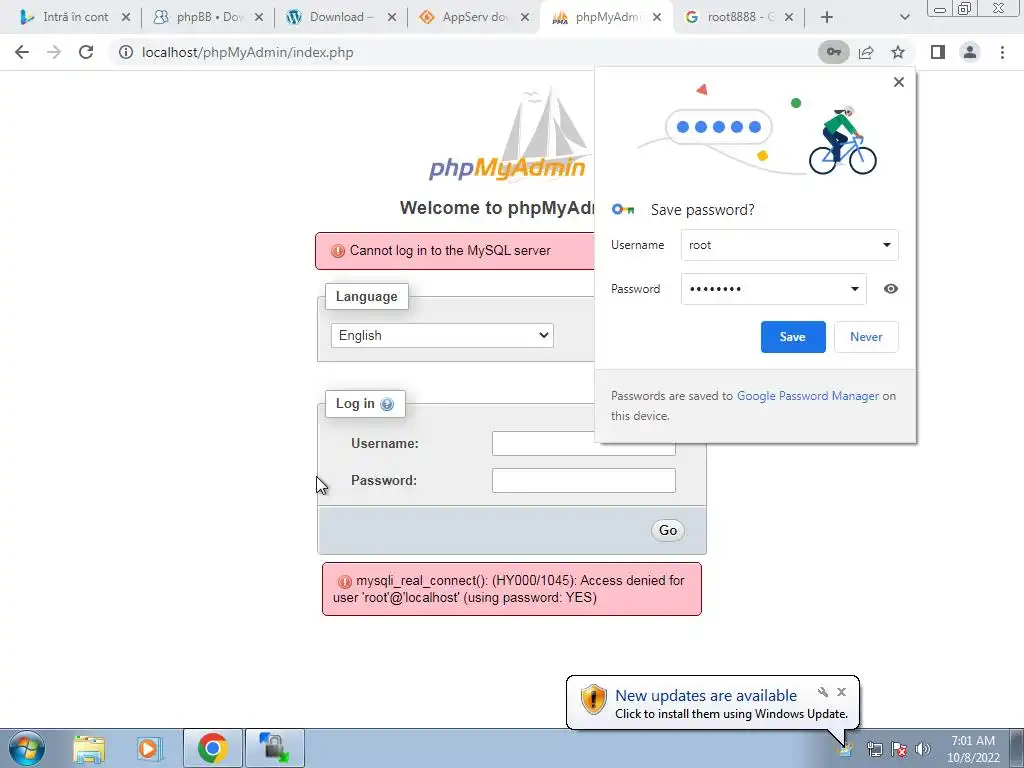Close the WordPress Download tab
Viewport: 1024px width, 768px height.
[391, 18]
